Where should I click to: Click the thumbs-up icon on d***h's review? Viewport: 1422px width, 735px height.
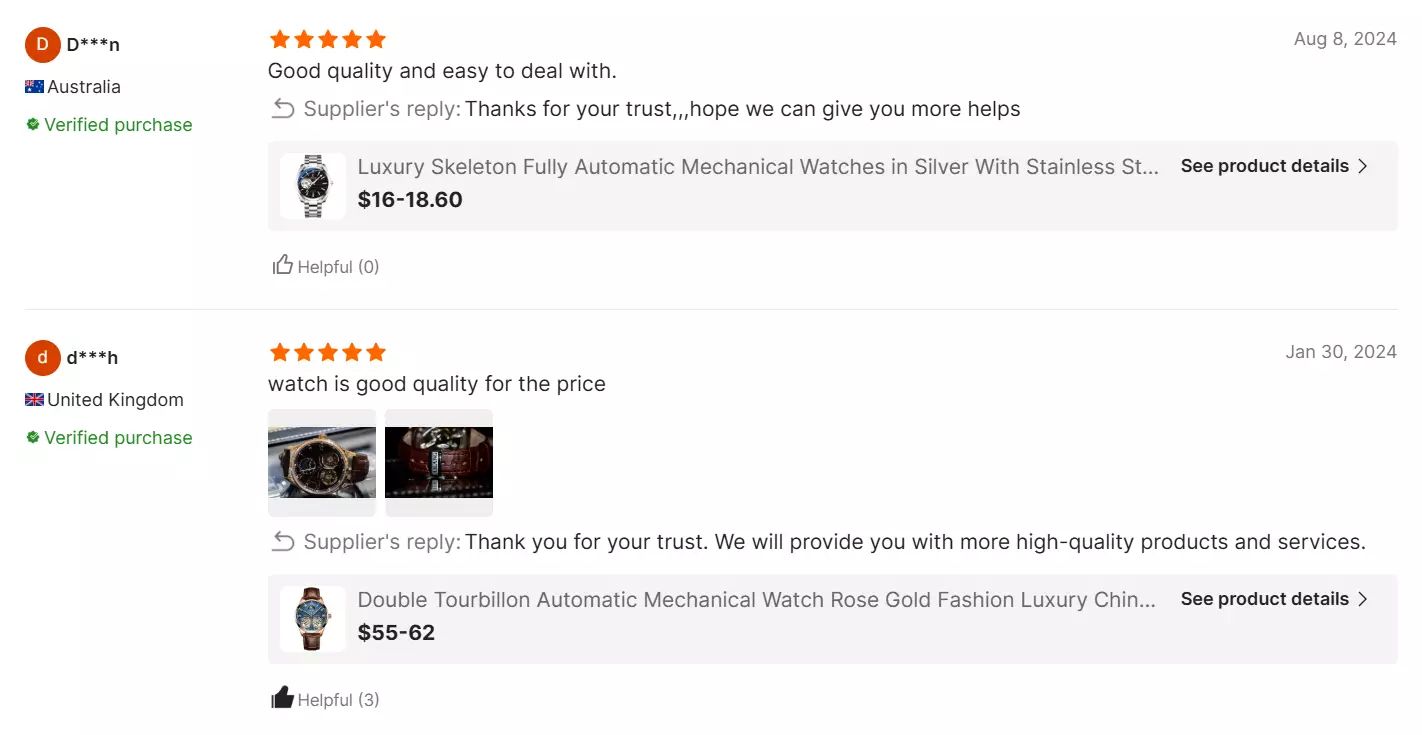[x=281, y=699]
